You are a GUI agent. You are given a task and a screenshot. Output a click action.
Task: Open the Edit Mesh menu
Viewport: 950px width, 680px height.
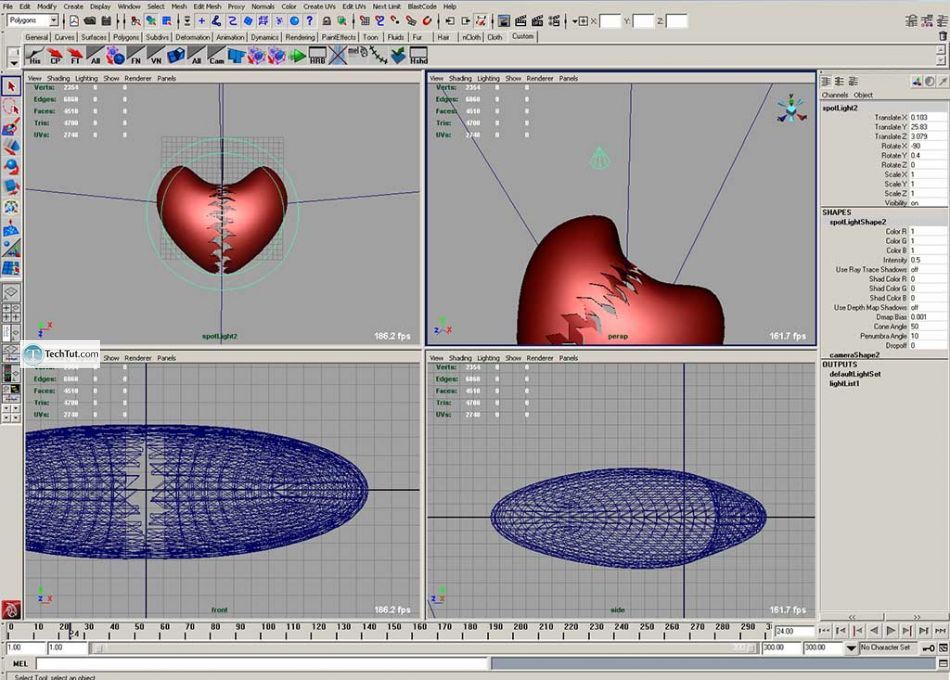coord(207,6)
